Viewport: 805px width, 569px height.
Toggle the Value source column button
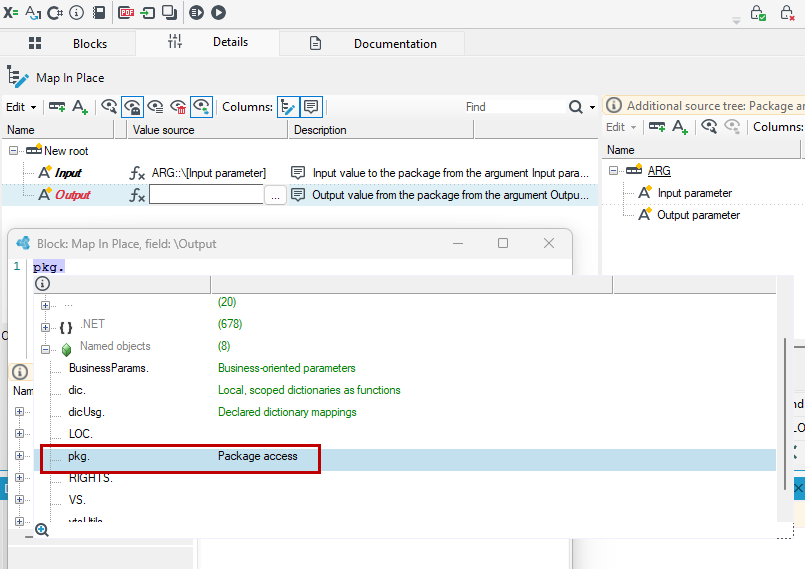pos(288,107)
